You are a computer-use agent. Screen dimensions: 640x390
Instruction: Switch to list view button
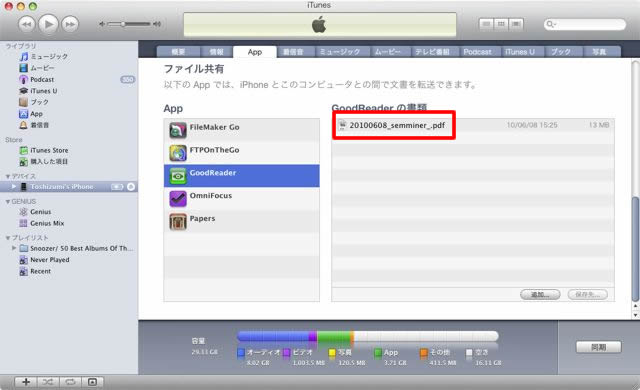pos(486,24)
